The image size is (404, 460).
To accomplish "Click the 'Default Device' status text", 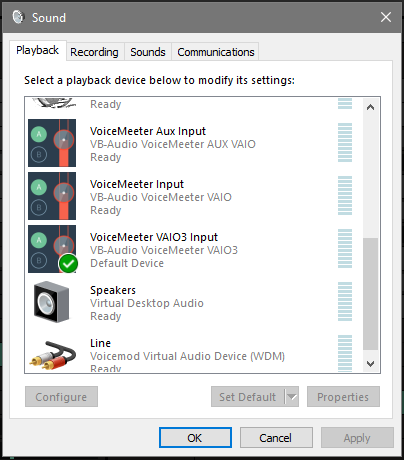I will (127, 263).
